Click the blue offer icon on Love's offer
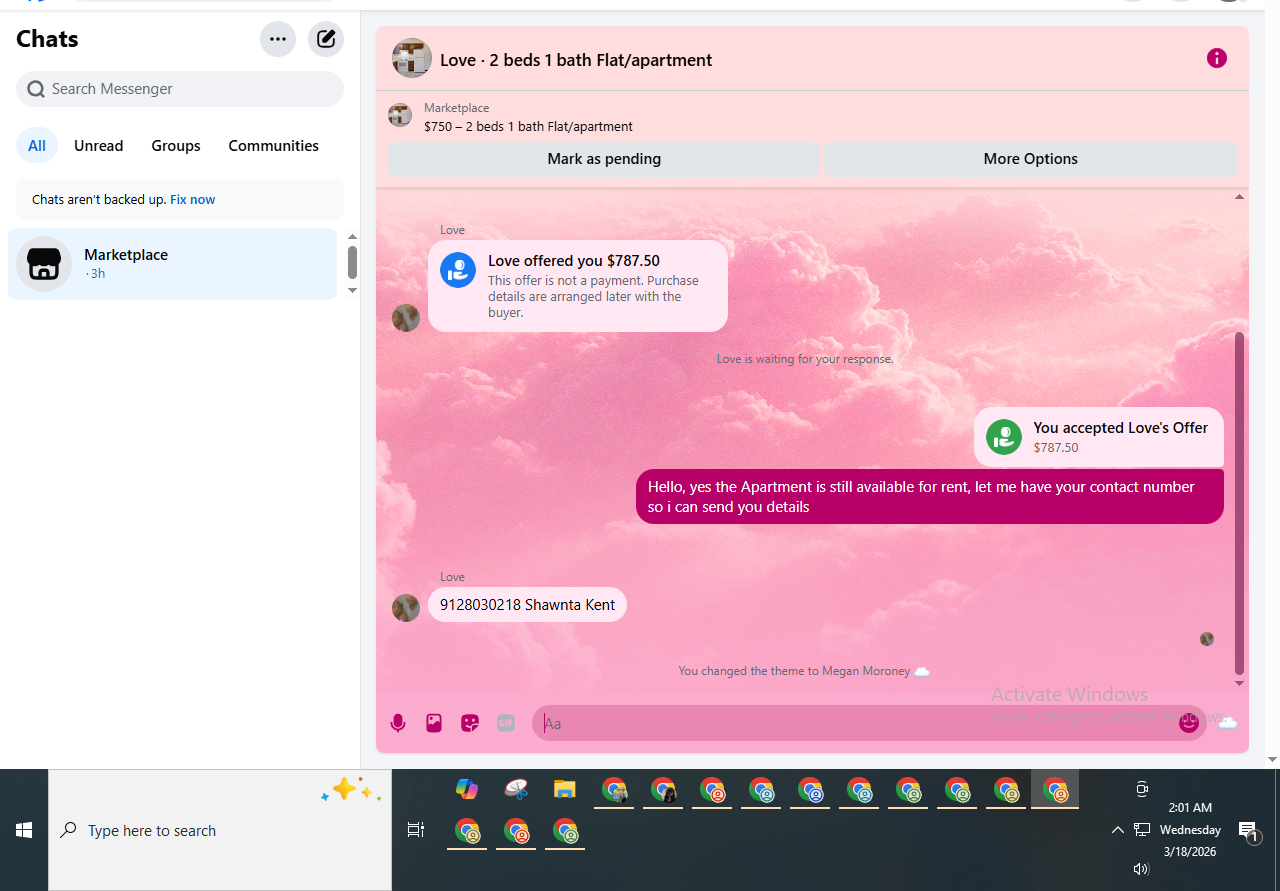Viewport: 1280px width, 891px height. [x=458, y=270]
